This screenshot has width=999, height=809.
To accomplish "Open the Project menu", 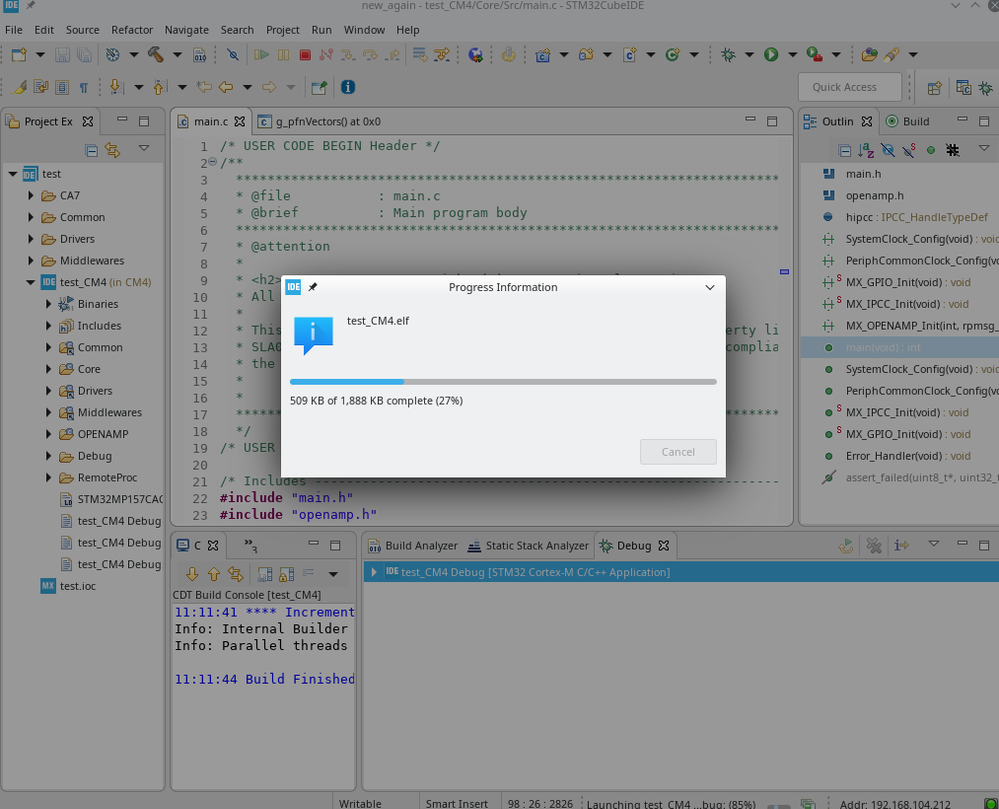I will click(282, 30).
